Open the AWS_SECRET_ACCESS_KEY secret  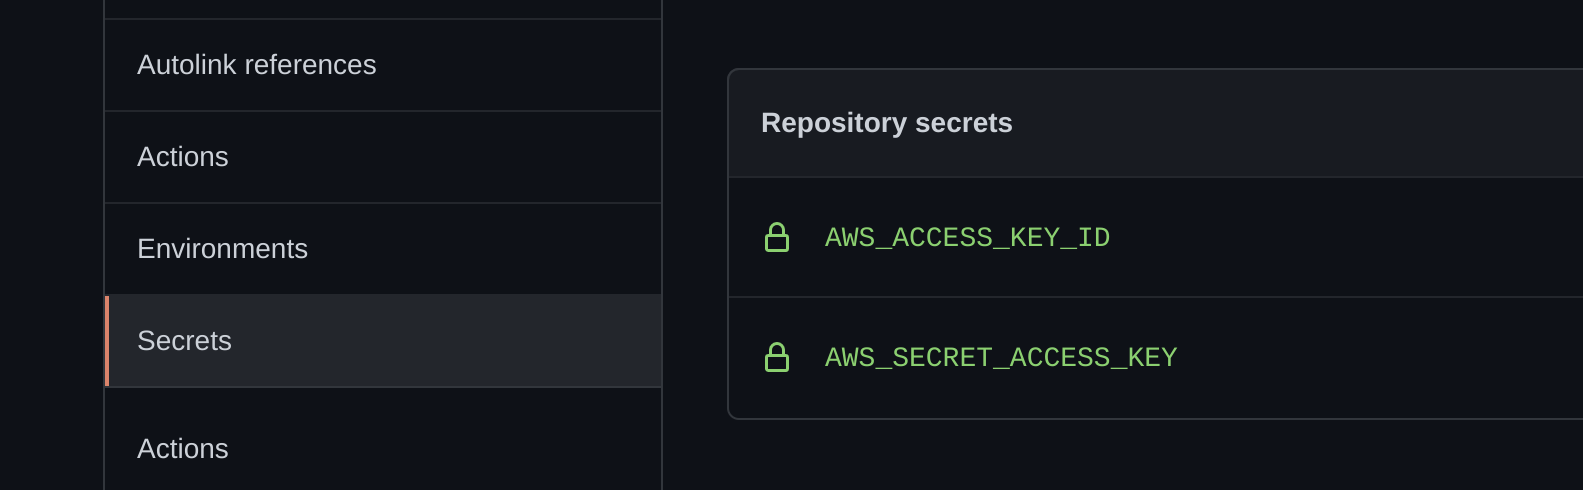click(1001, 357)
